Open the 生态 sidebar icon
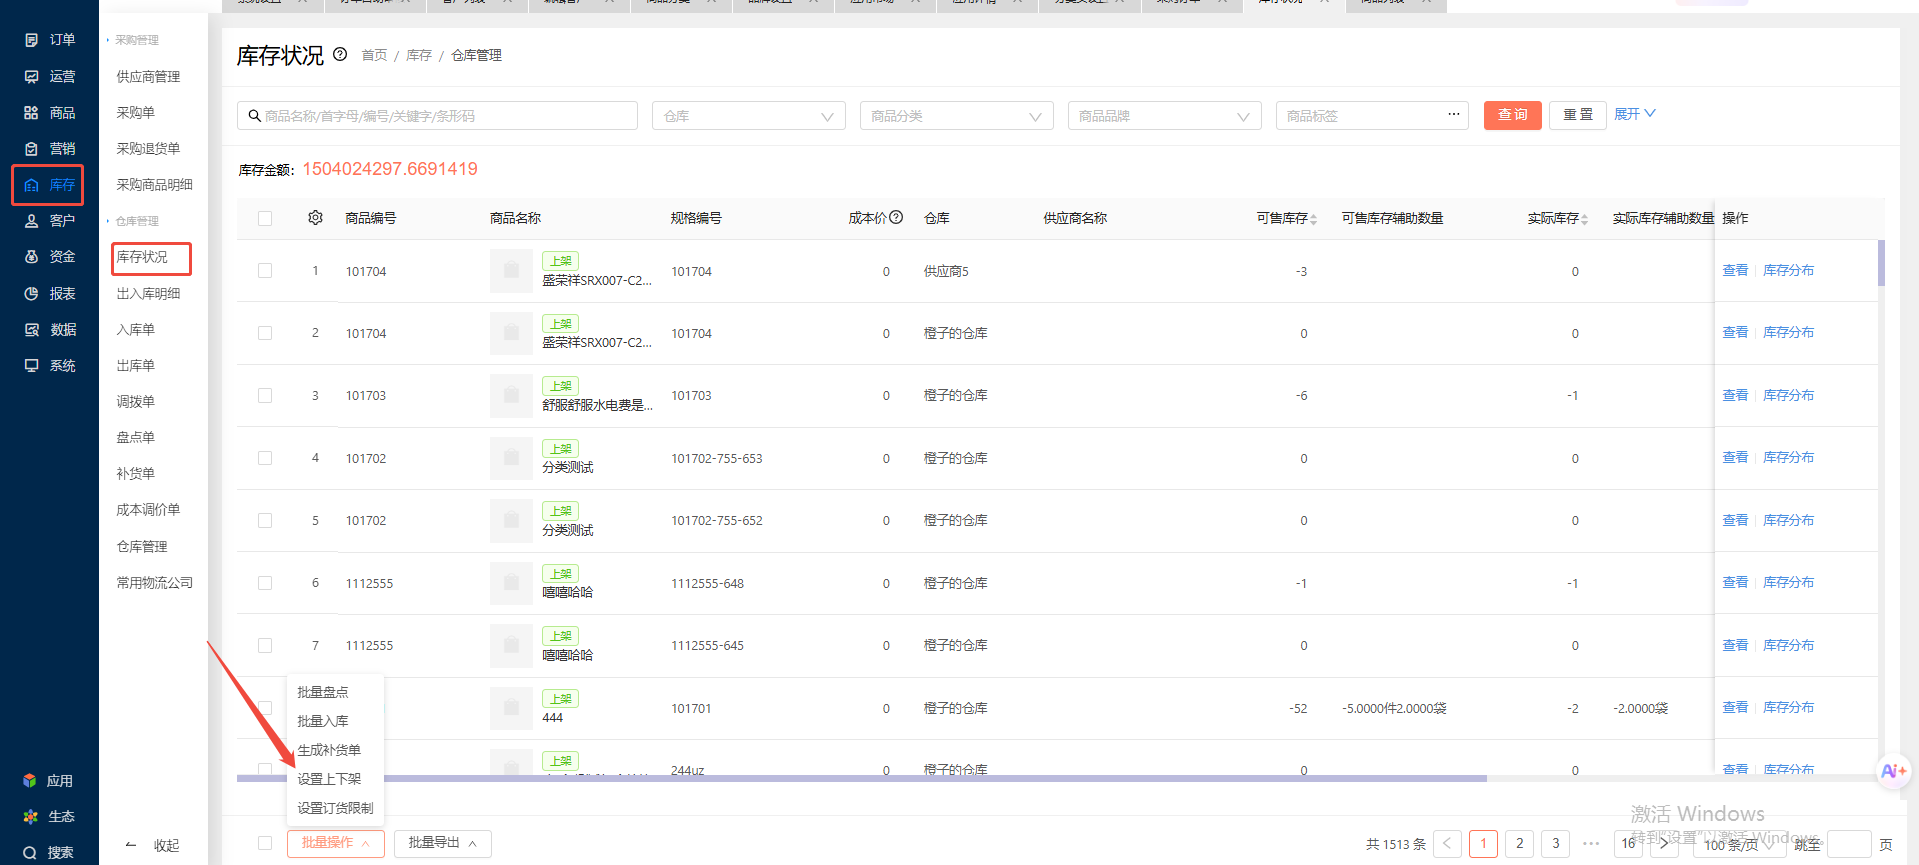Screen dimensions: 1919x865 (30, 817)
